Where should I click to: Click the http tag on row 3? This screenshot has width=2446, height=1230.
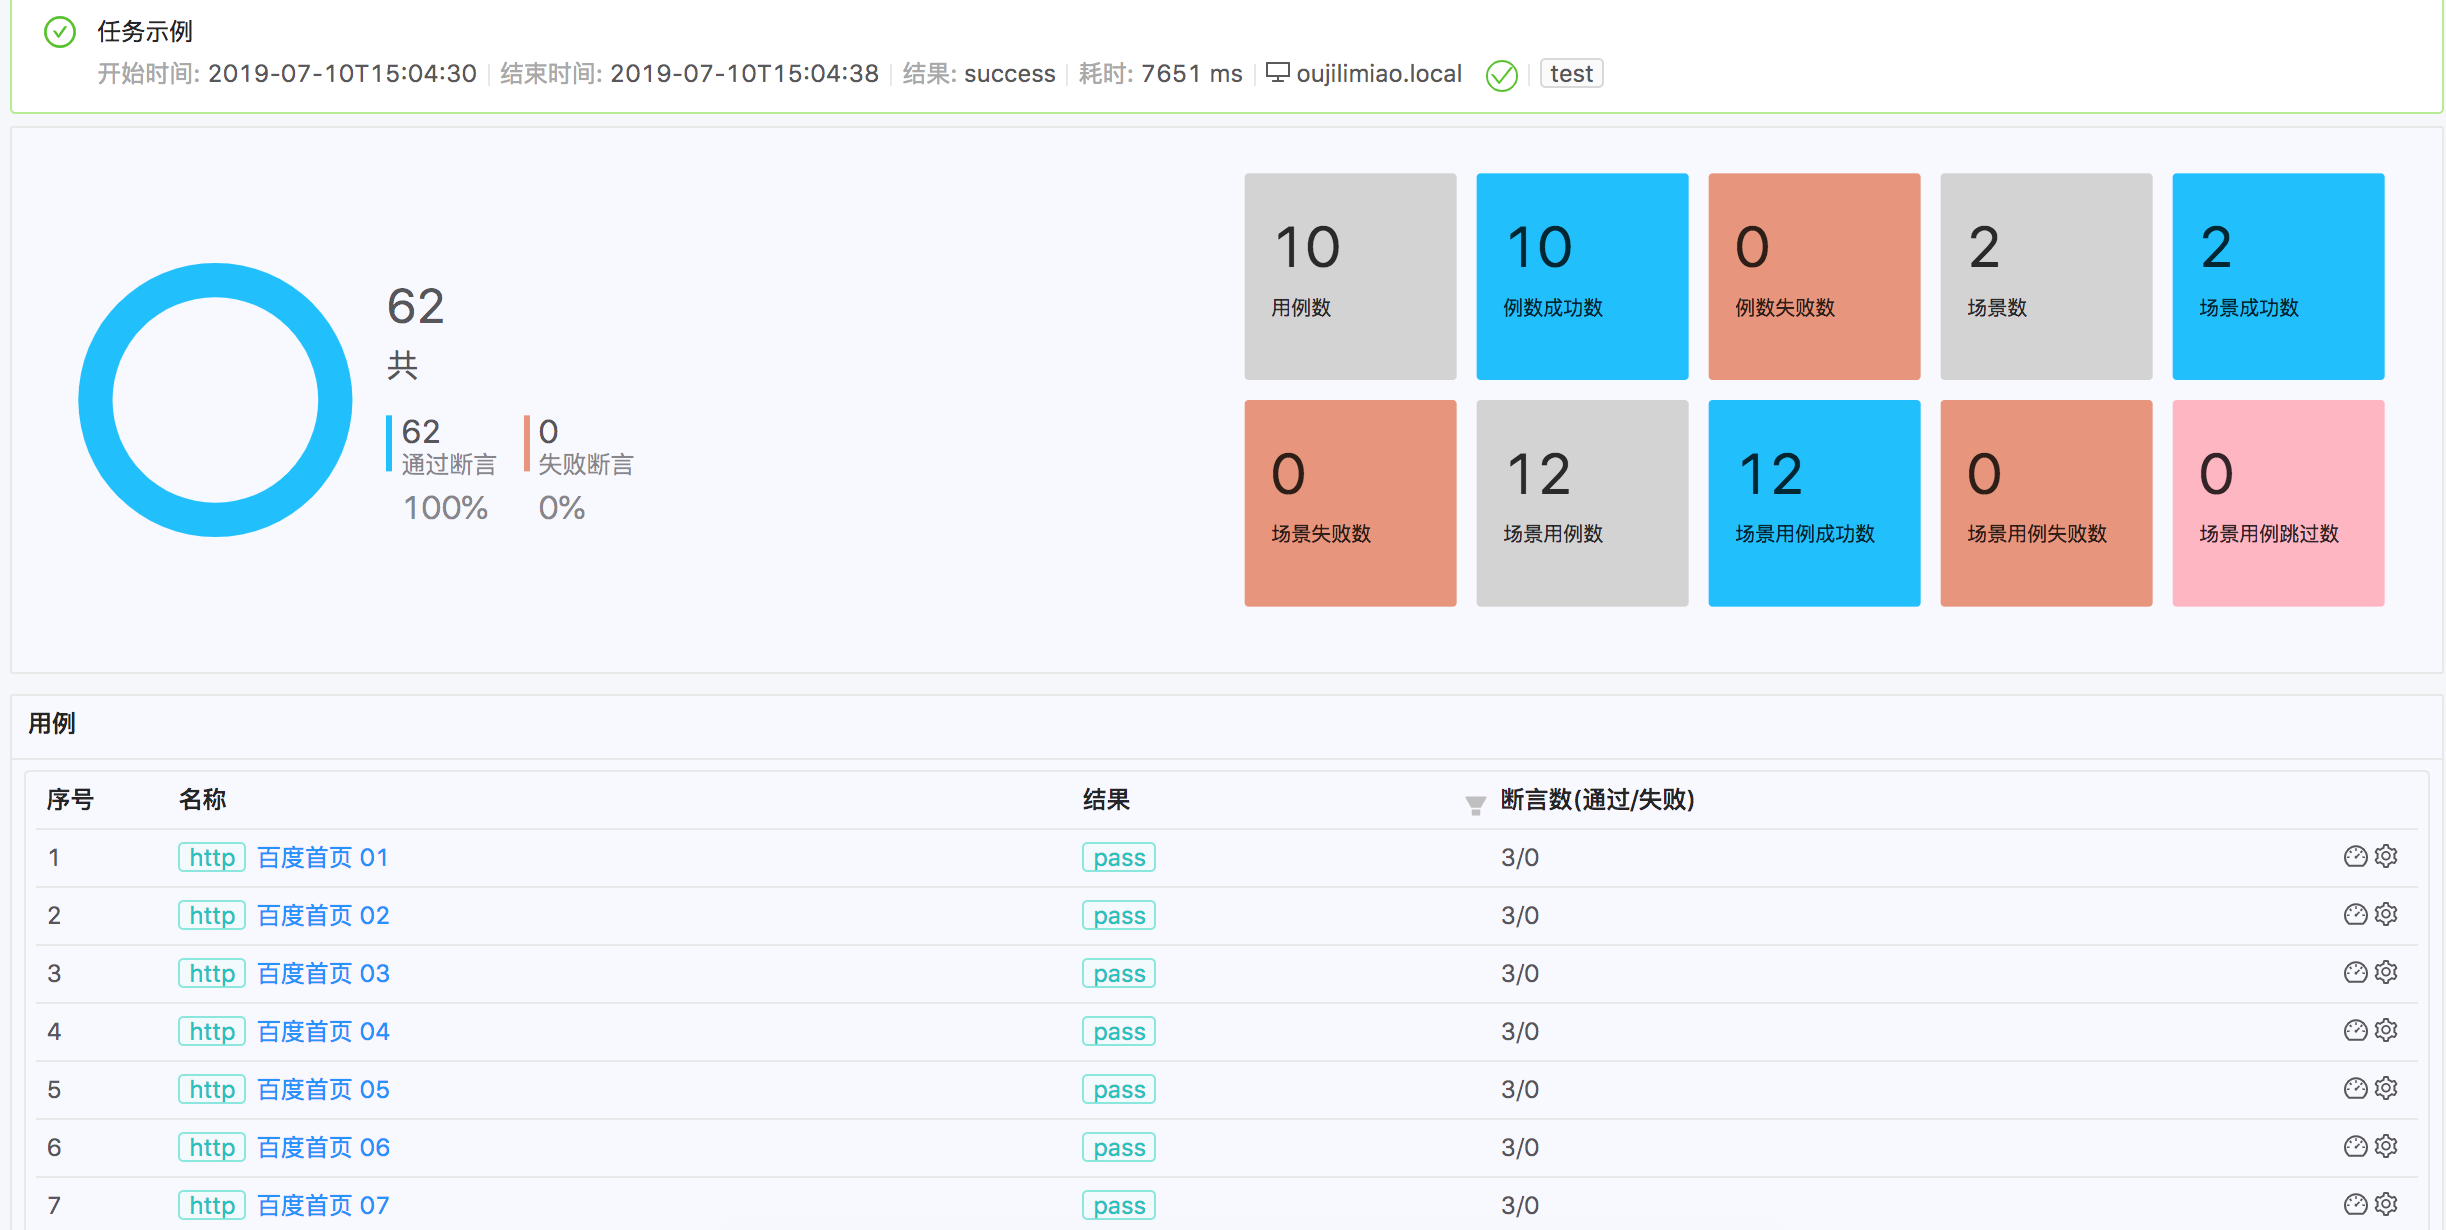(212, 974)
